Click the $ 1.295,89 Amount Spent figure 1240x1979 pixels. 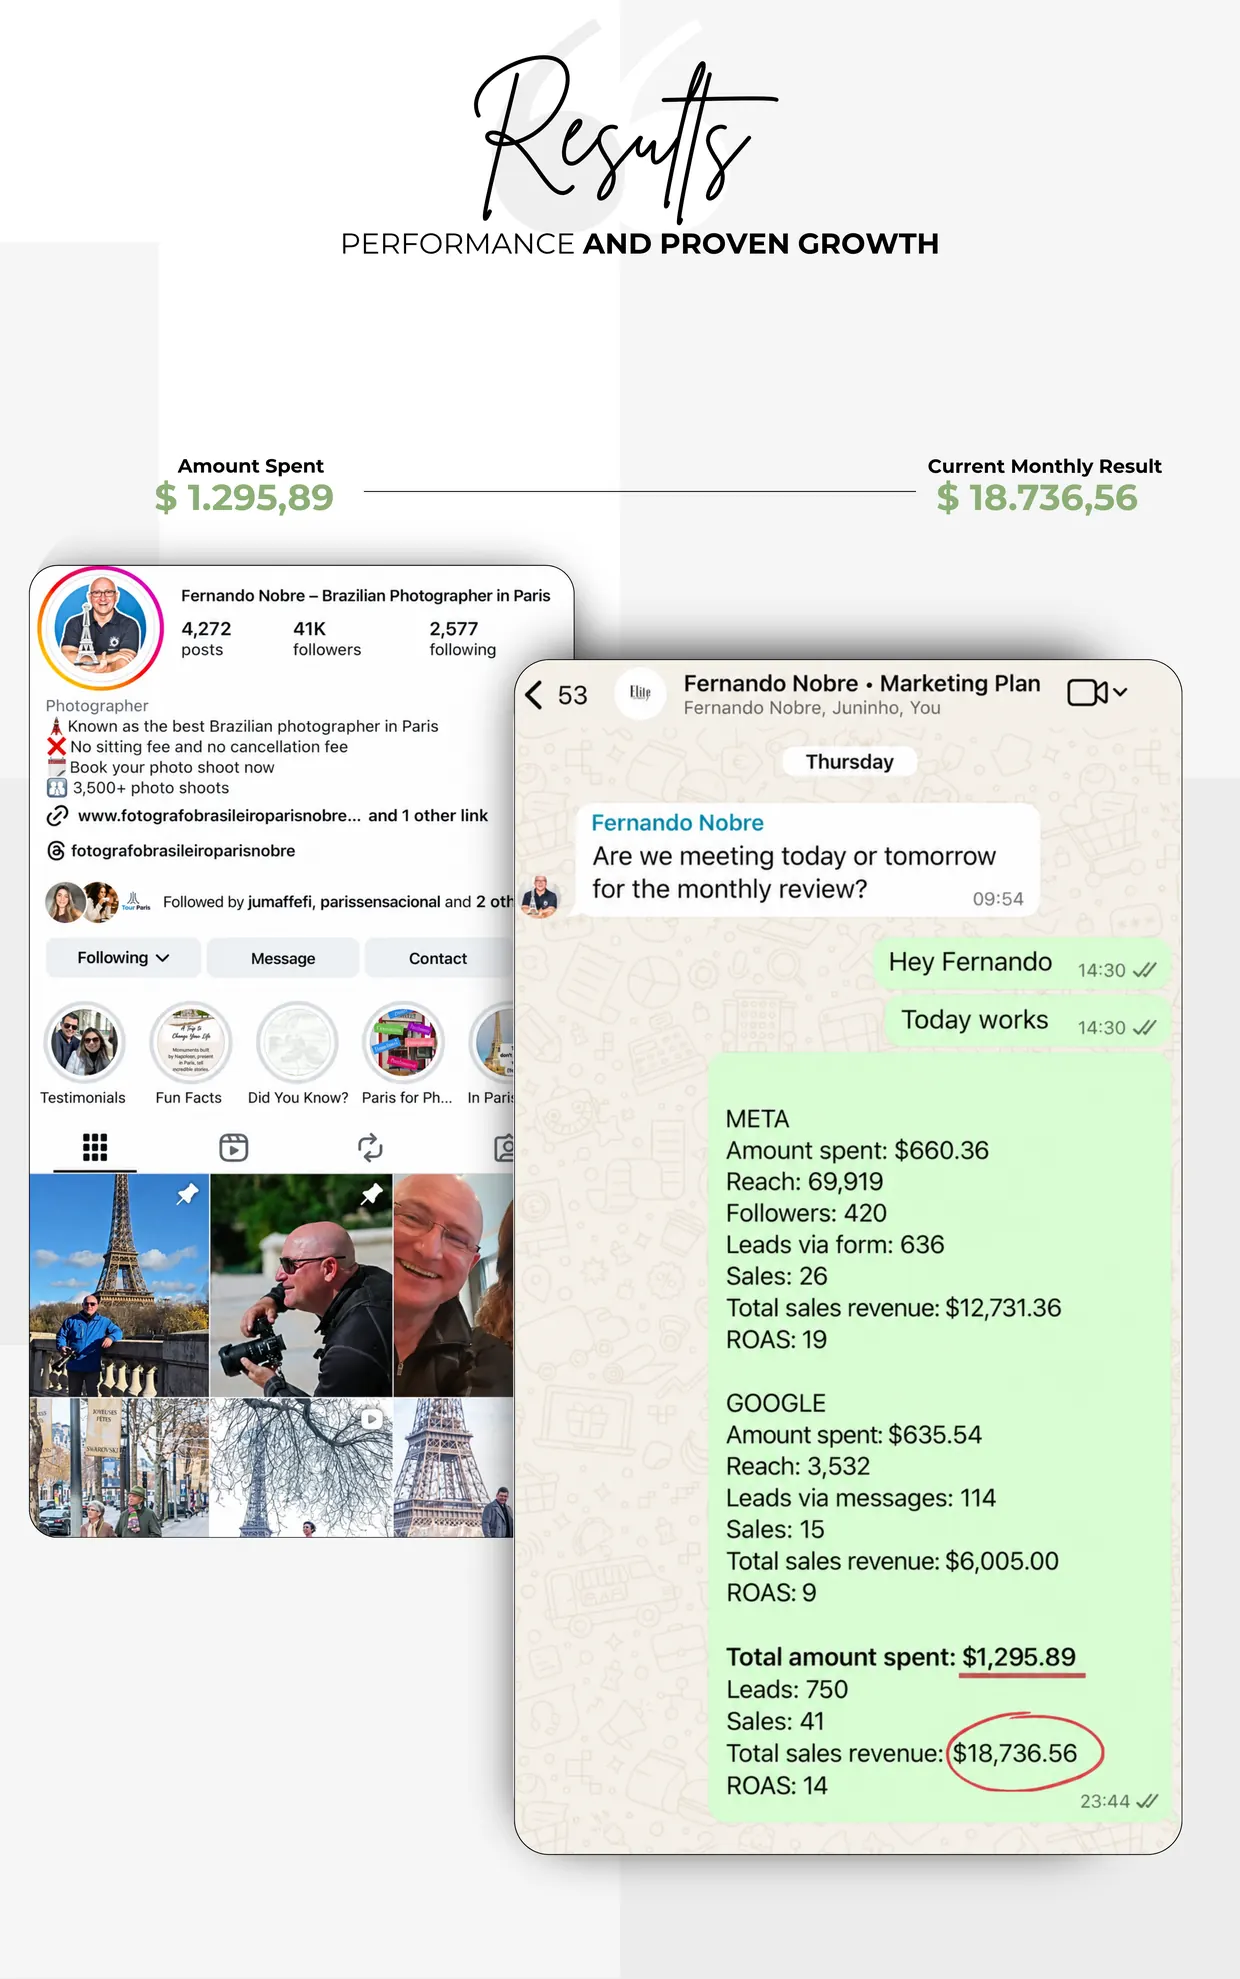(244, 498)
